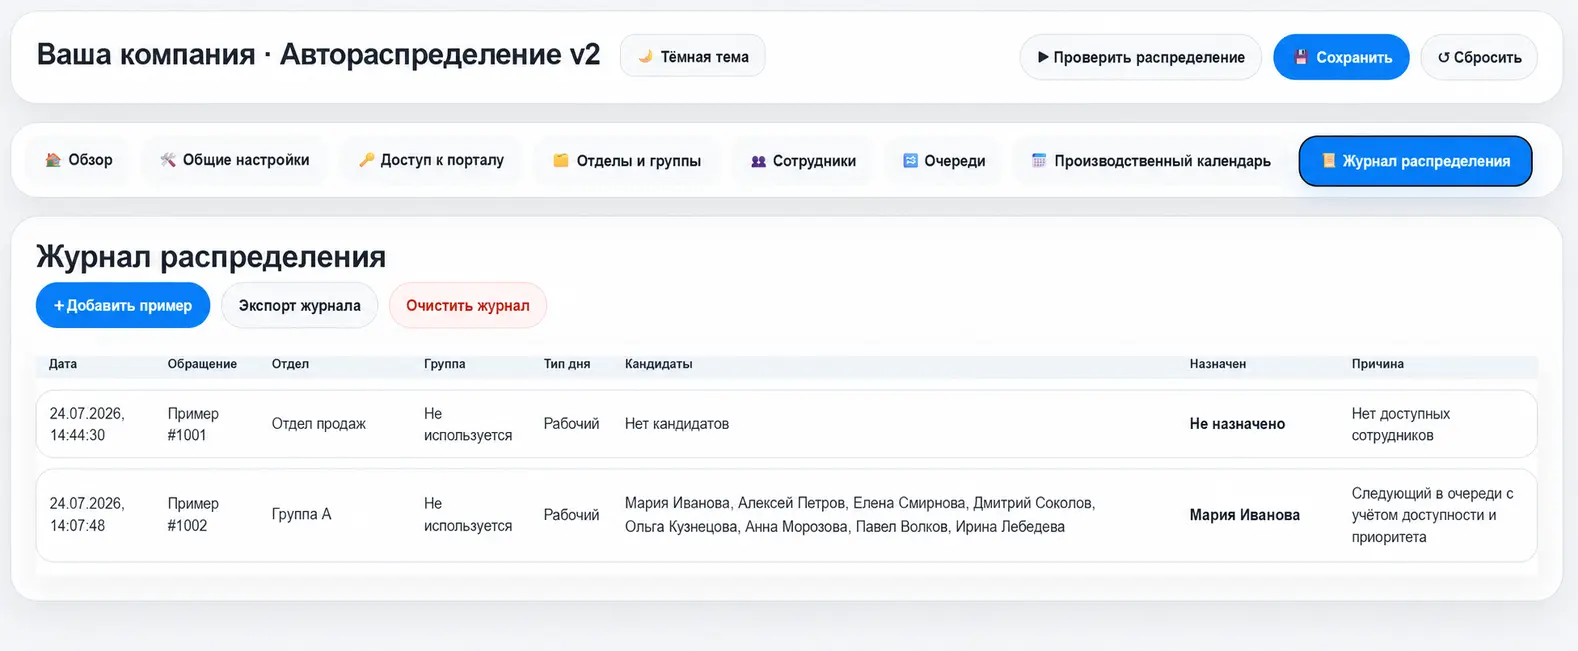Click Очистить журнал button

[x=468, y=305]
